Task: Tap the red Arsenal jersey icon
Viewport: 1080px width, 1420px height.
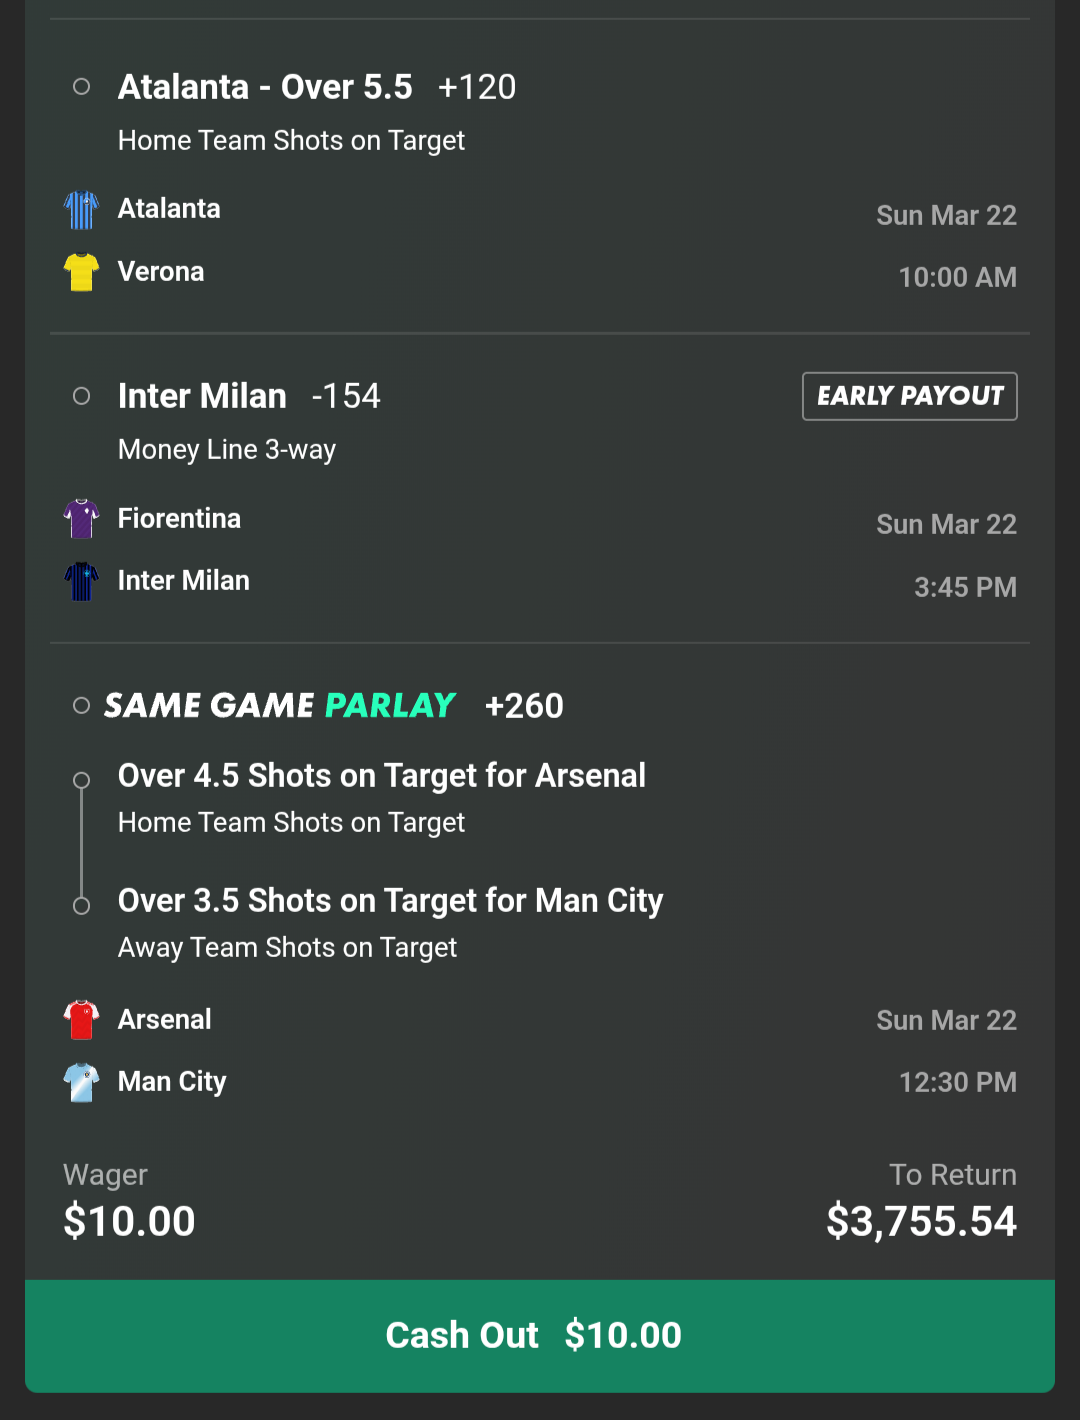Action: pos(81,1020)
